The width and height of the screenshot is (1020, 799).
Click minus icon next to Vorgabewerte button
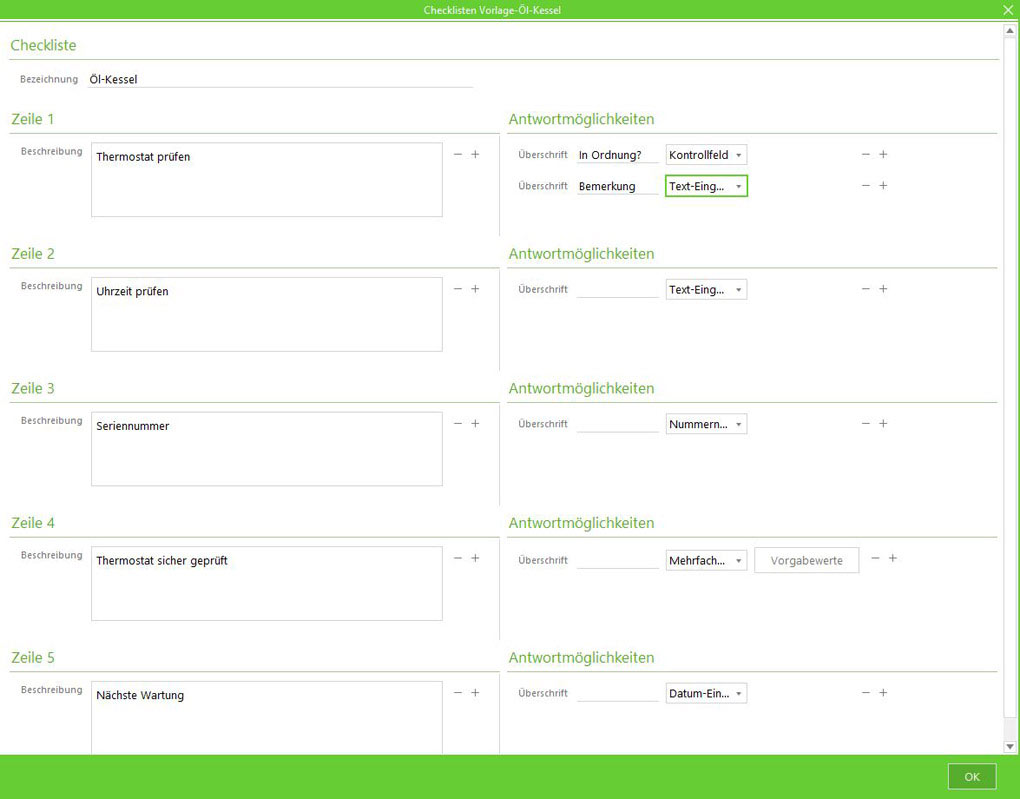click(875, 558)
